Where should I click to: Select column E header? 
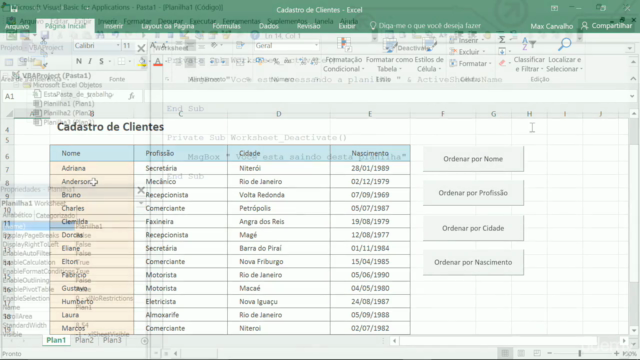click(370, 114)
